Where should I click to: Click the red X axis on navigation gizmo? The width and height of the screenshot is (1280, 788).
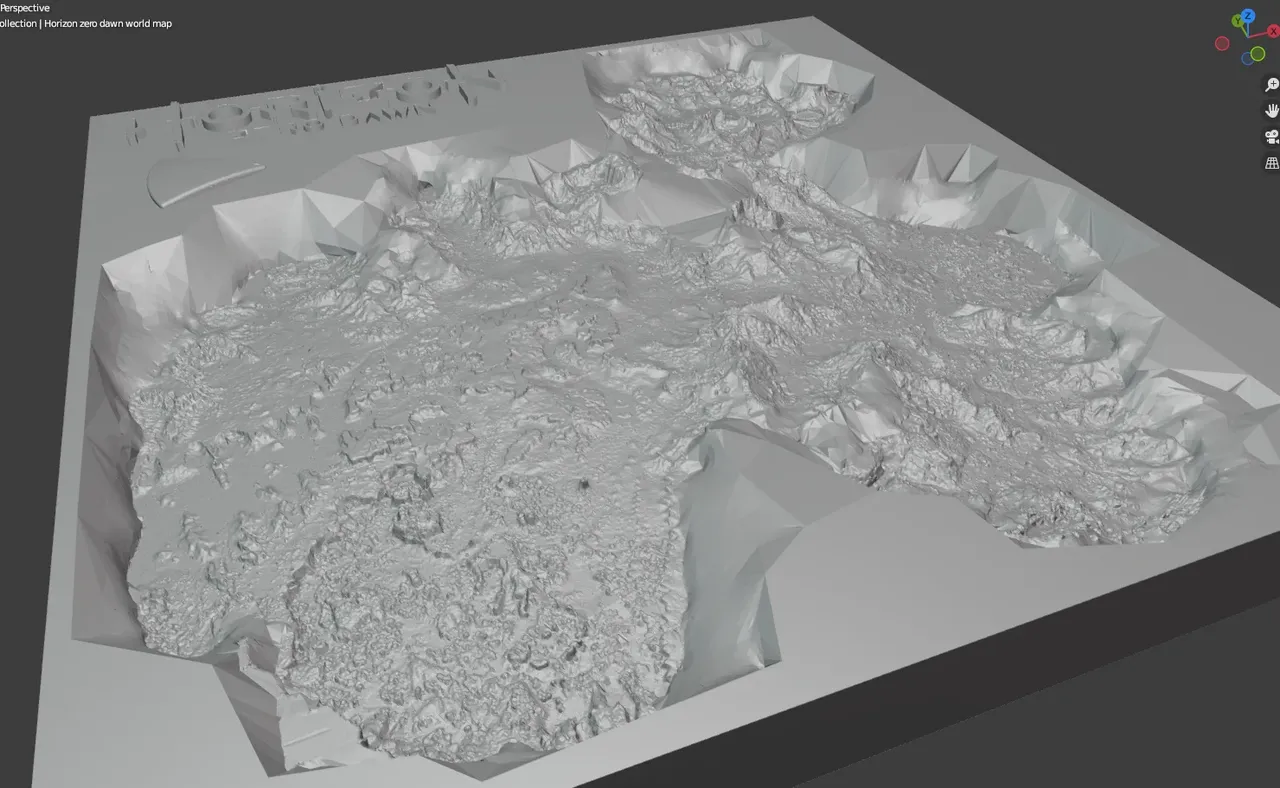pos(1273,31)
